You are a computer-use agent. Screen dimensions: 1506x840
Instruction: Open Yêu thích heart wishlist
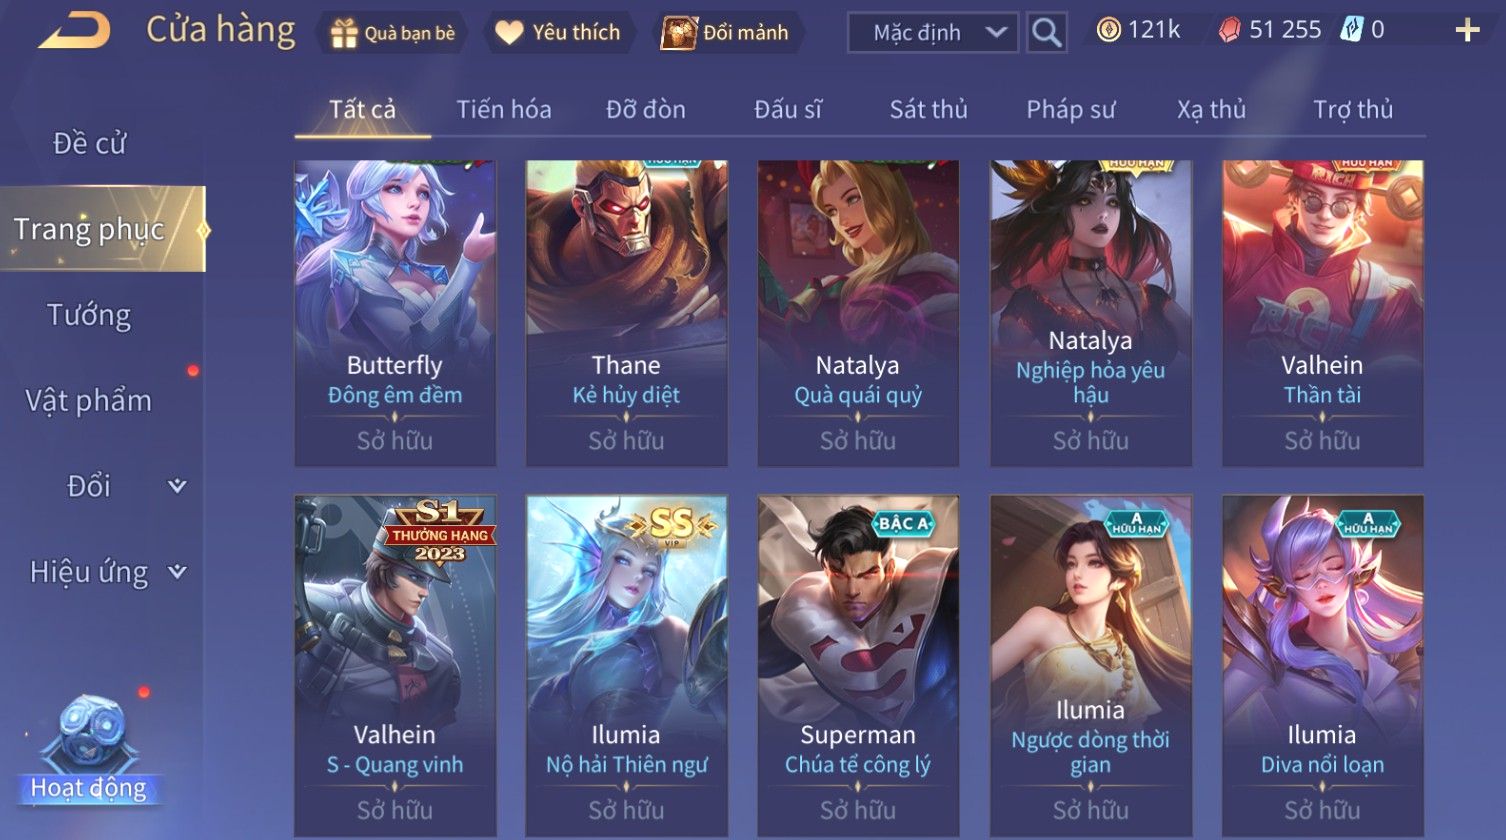(x=558, y=33)
